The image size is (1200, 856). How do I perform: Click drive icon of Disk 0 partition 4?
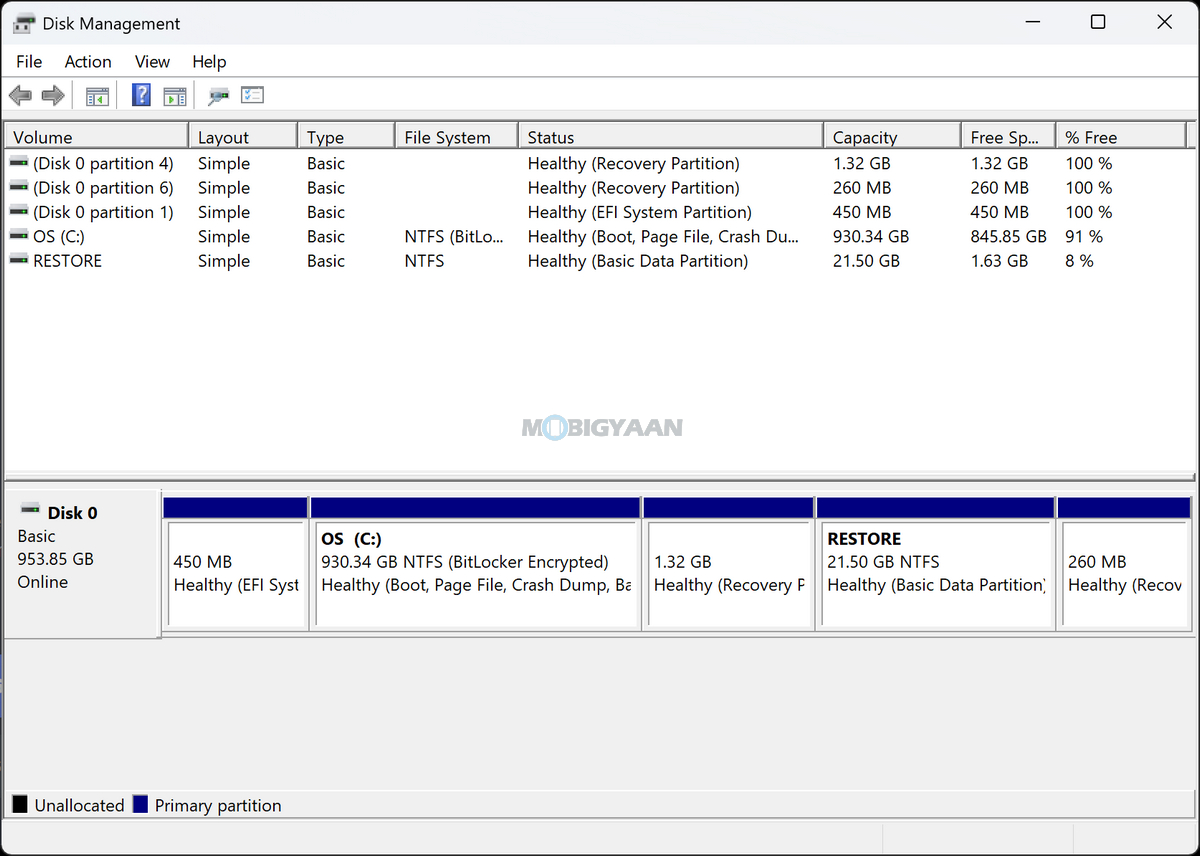point(18,163)
